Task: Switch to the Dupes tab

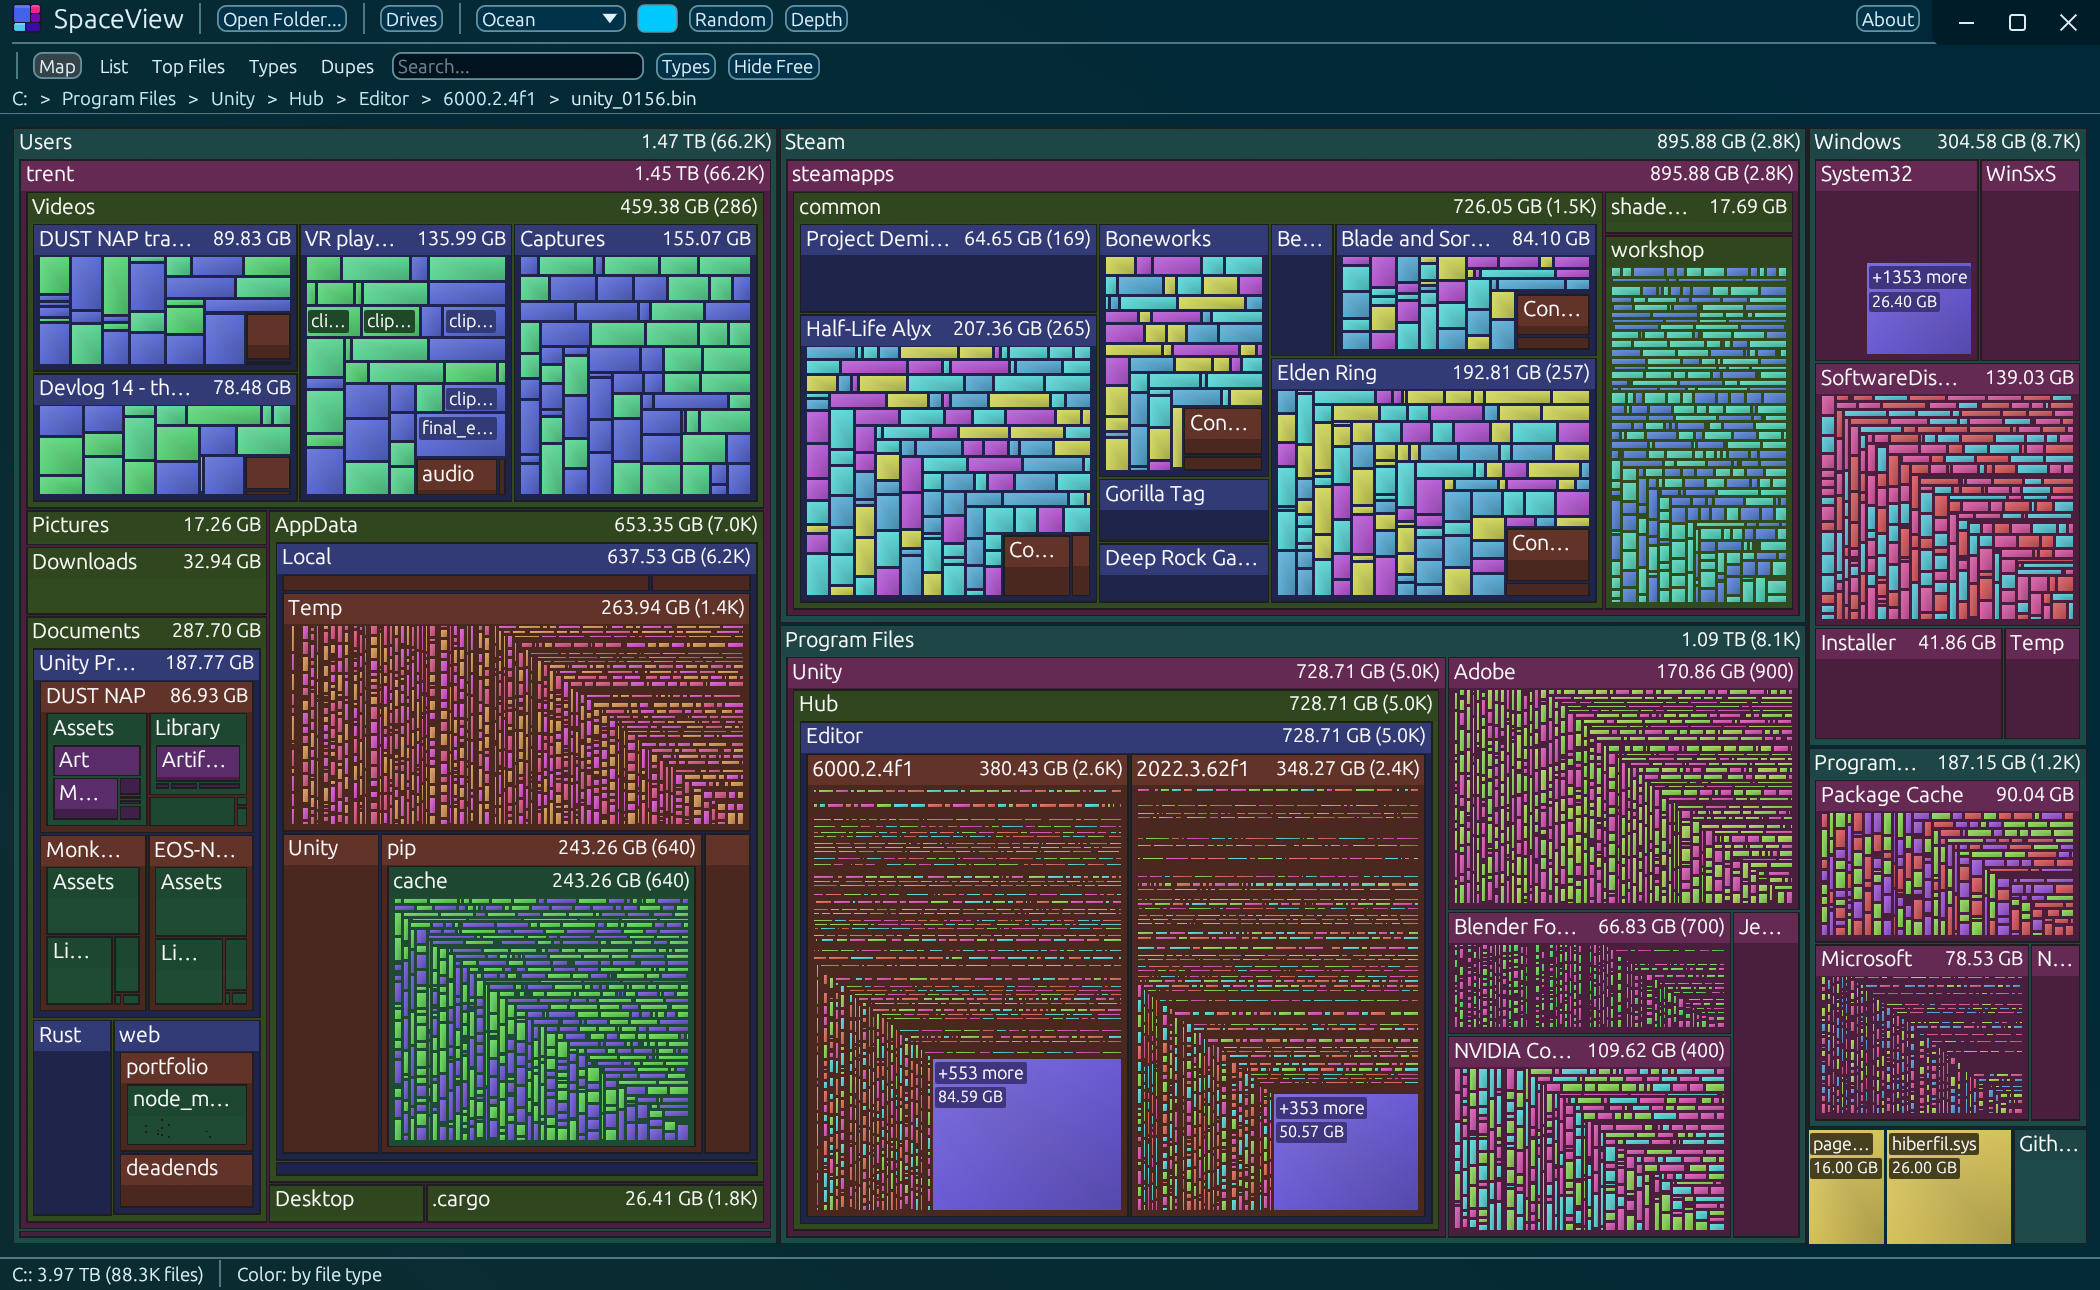Action: tap(347, 66)
